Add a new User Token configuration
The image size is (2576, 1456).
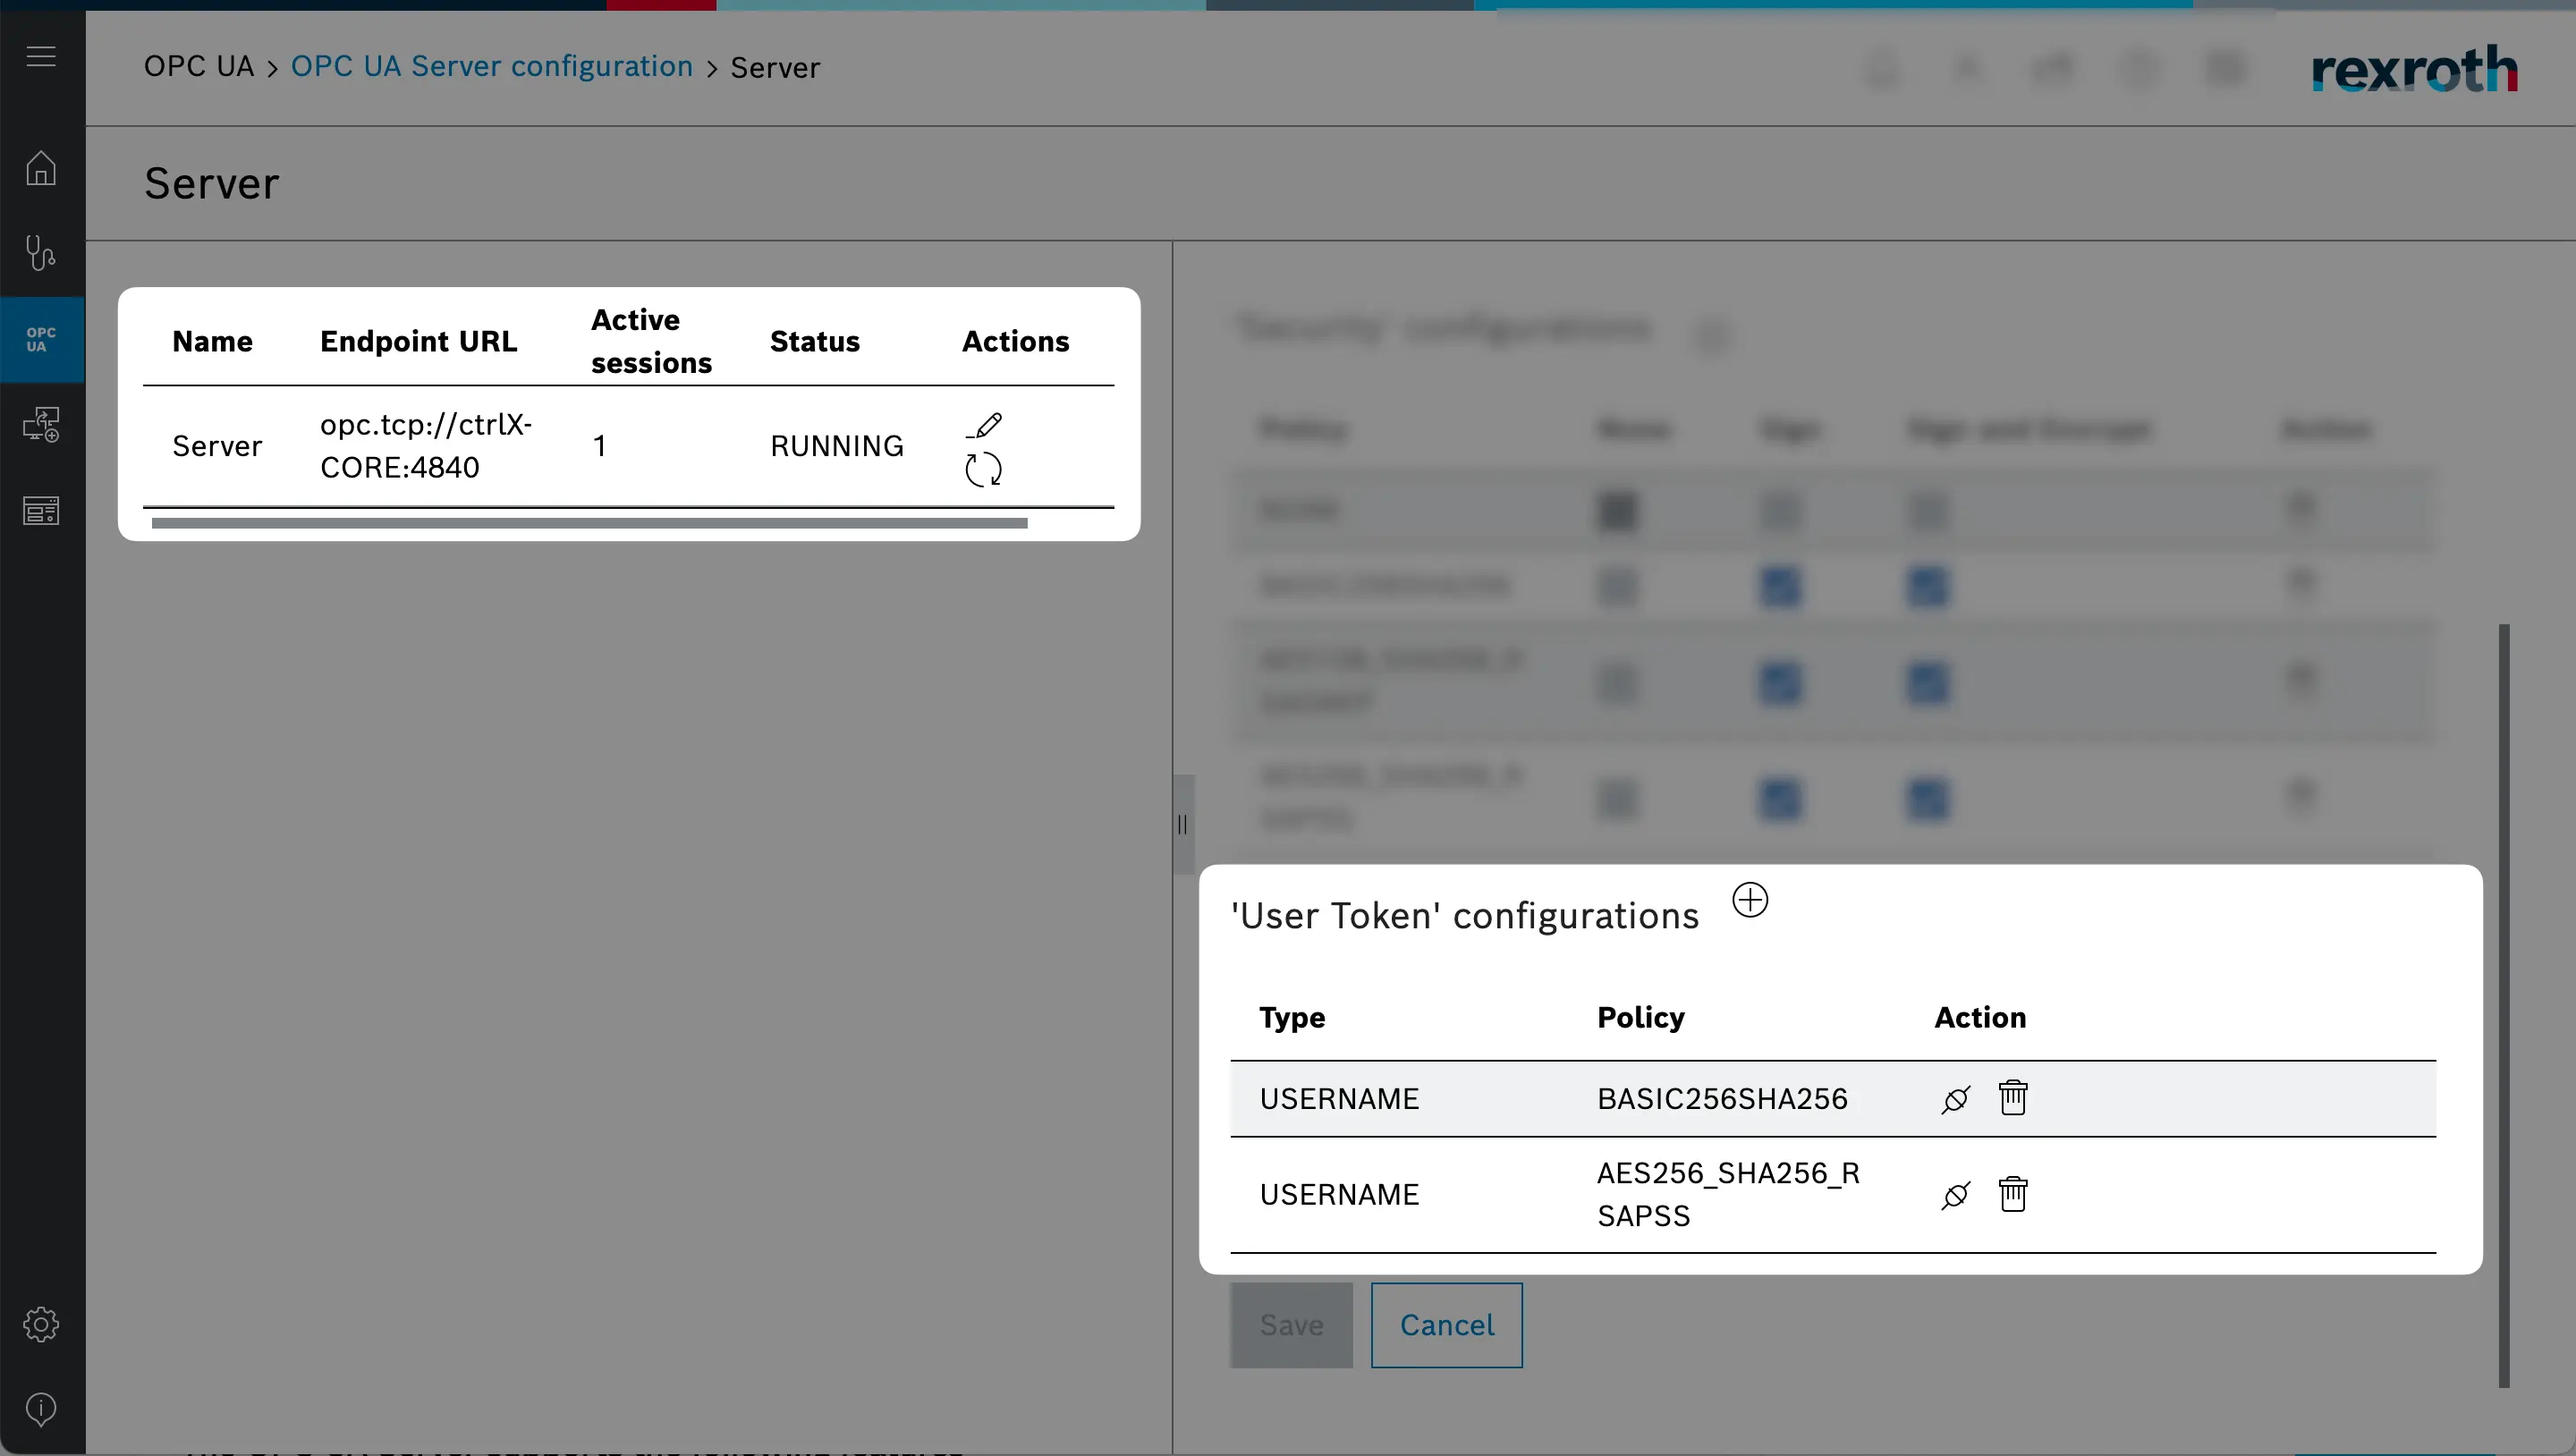pos(1750,900)
